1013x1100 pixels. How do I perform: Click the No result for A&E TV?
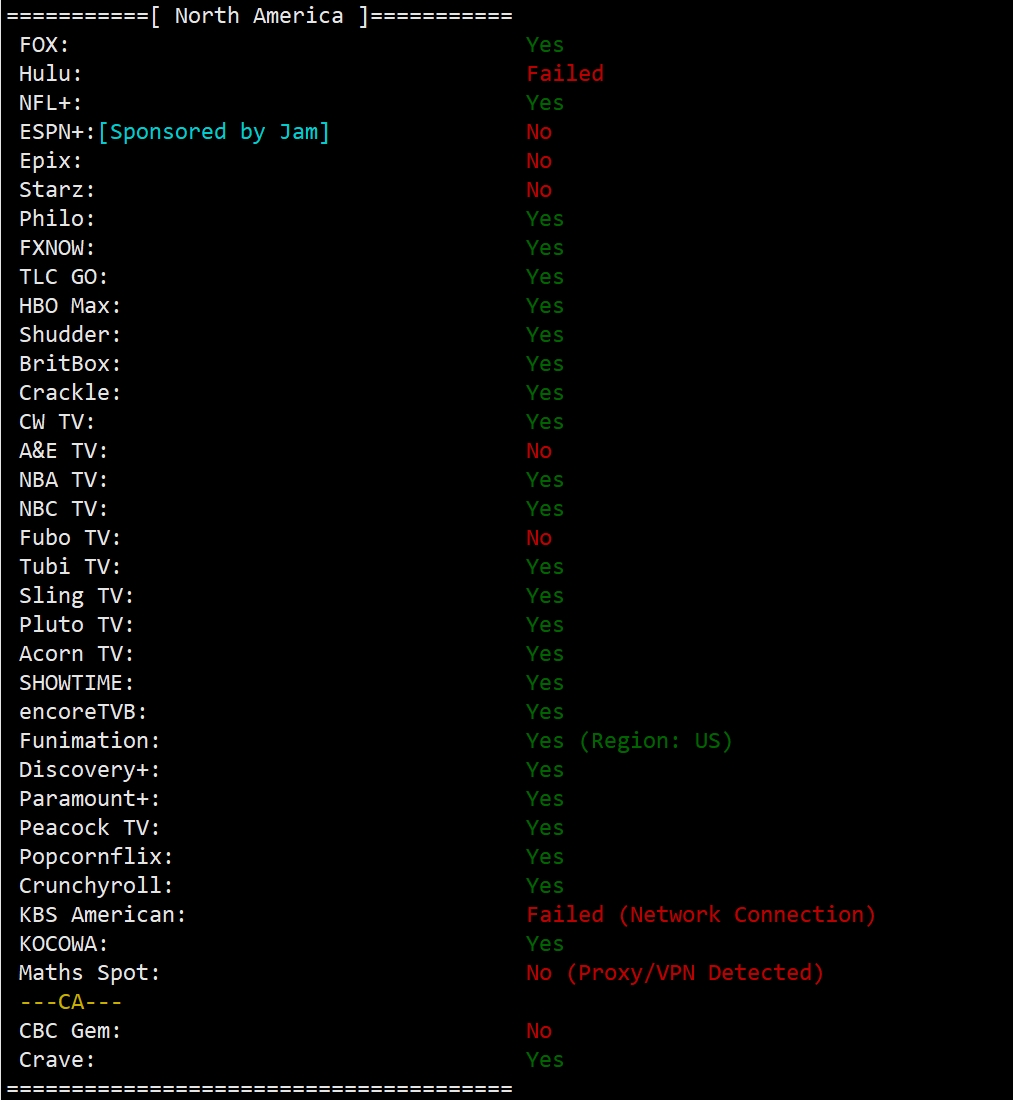point(539,450)
